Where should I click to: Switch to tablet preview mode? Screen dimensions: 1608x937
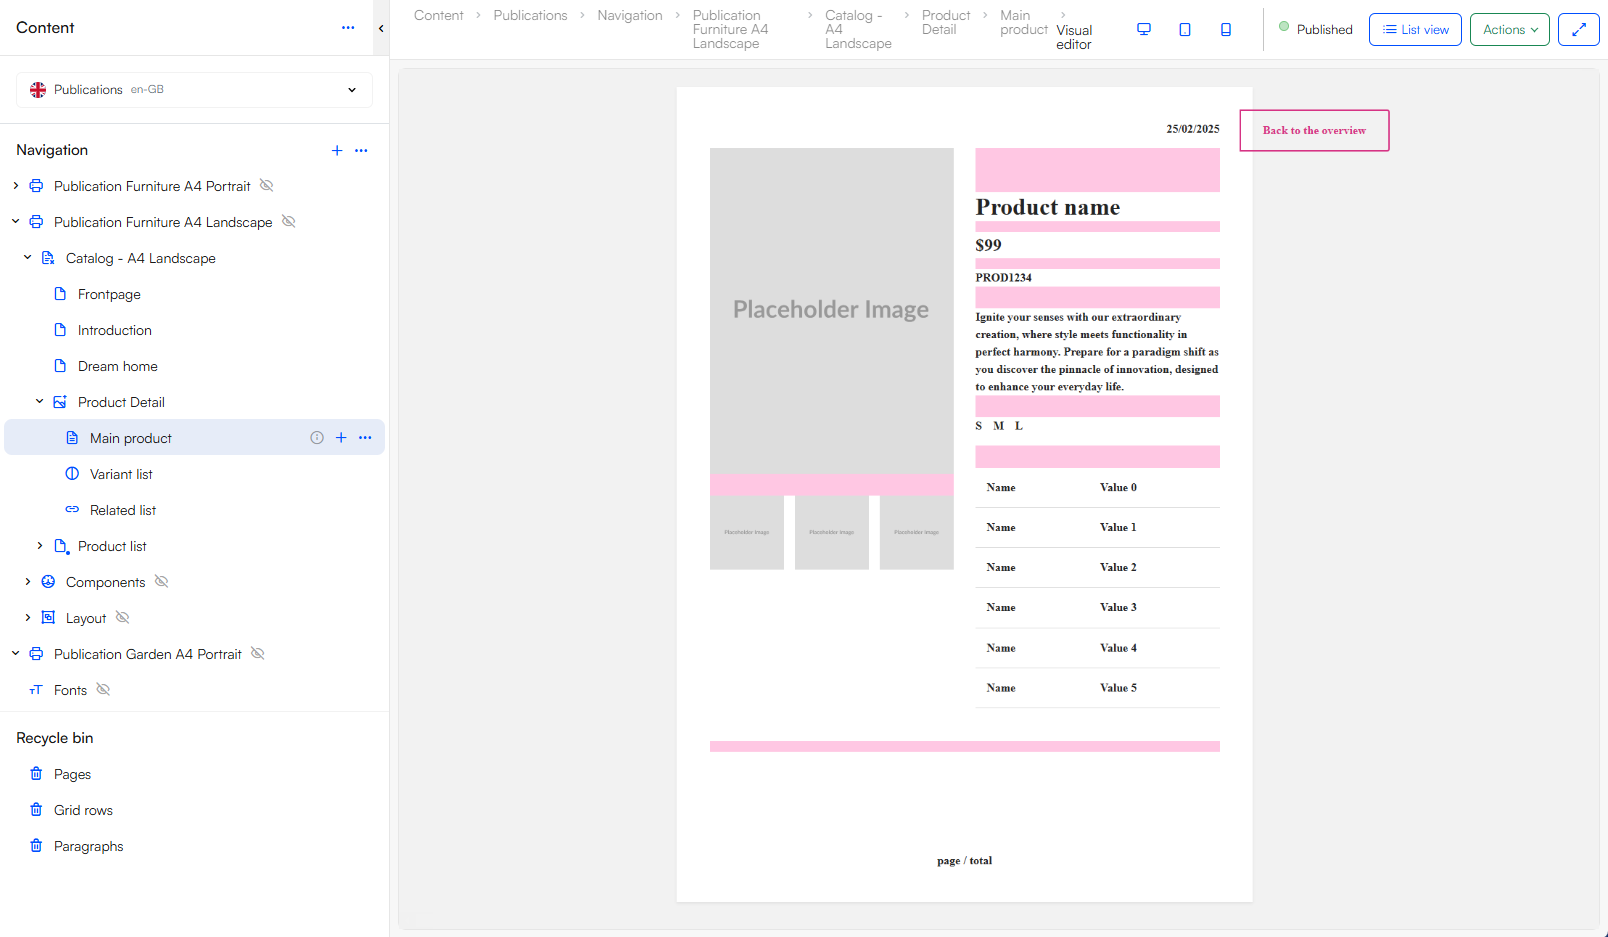pyautogui.click(x=1185, y=29)
